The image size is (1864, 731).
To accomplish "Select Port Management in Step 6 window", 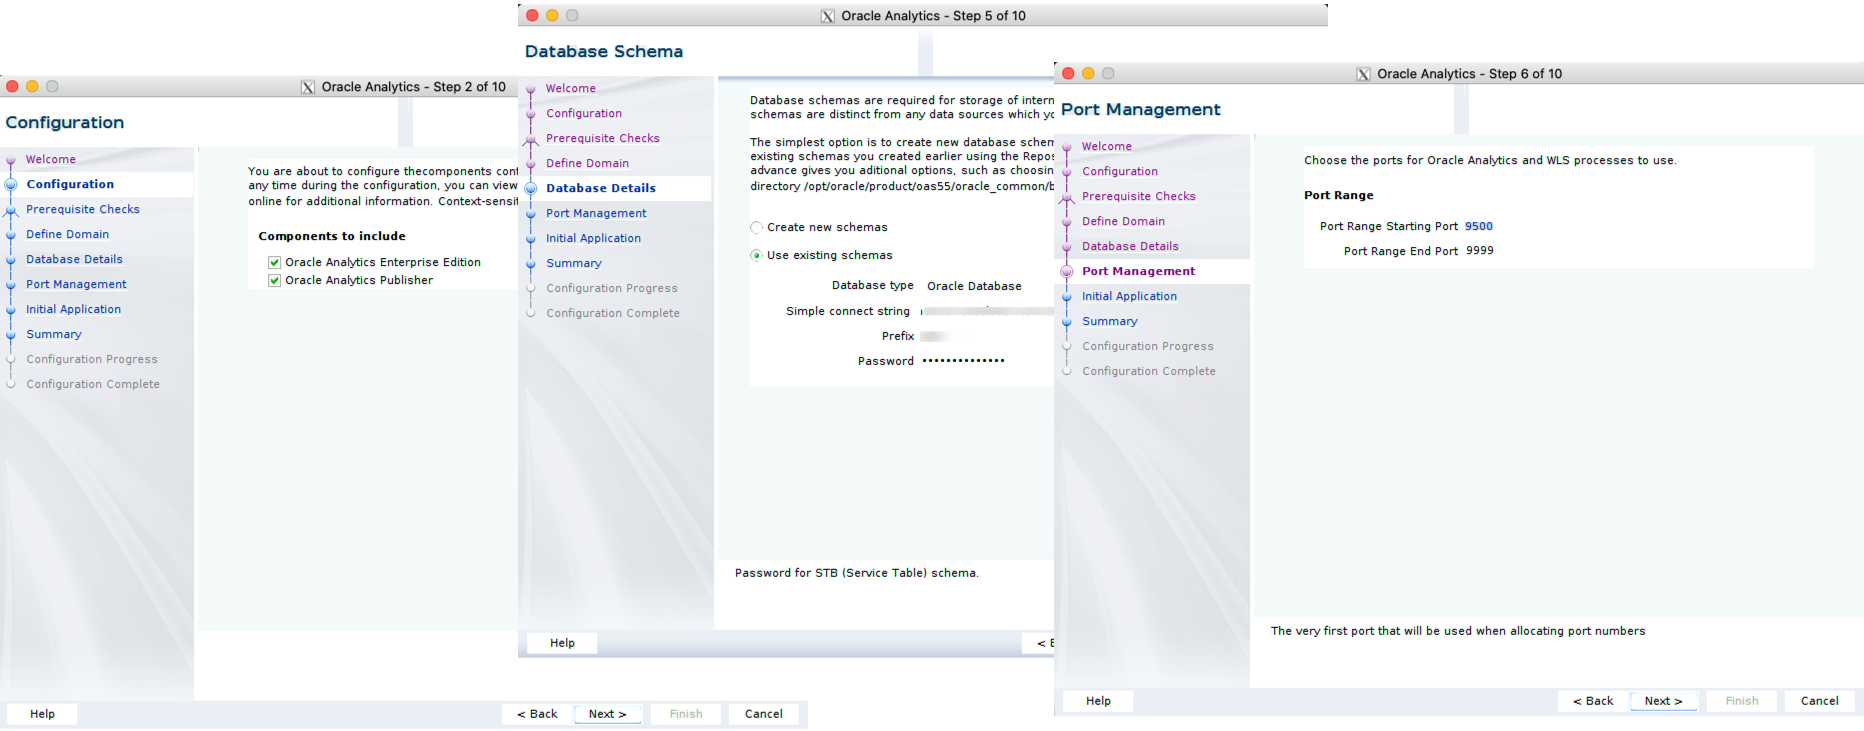I will click(1139, 271).
